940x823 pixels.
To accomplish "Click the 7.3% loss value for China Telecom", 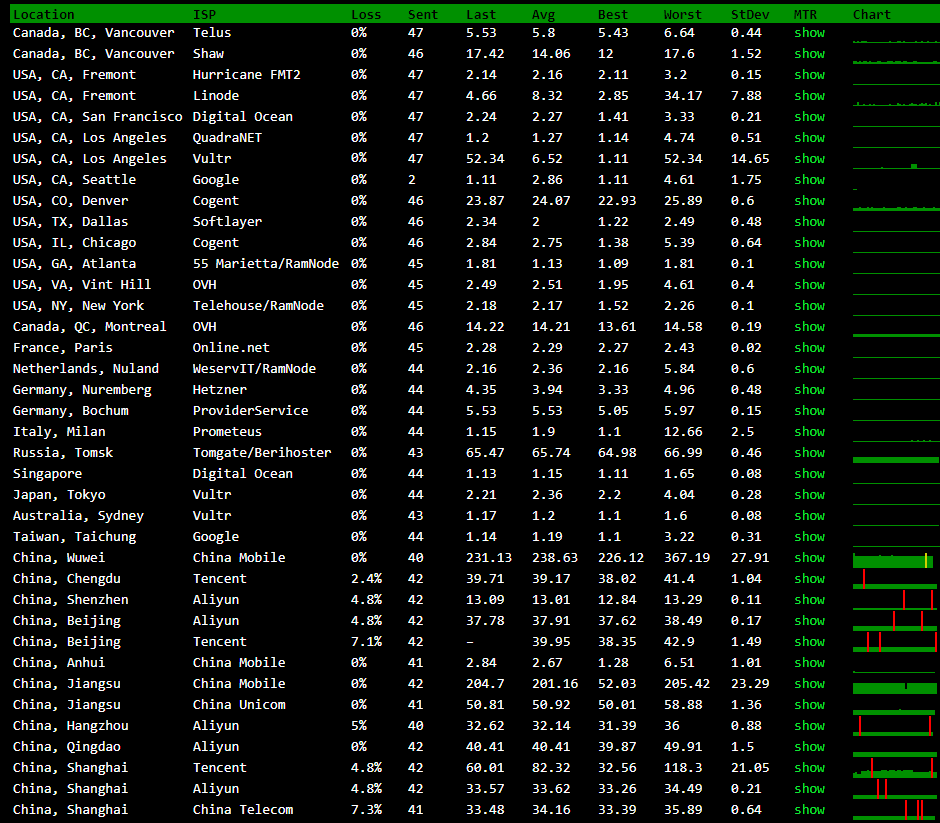I will click(x=366, y=809).
